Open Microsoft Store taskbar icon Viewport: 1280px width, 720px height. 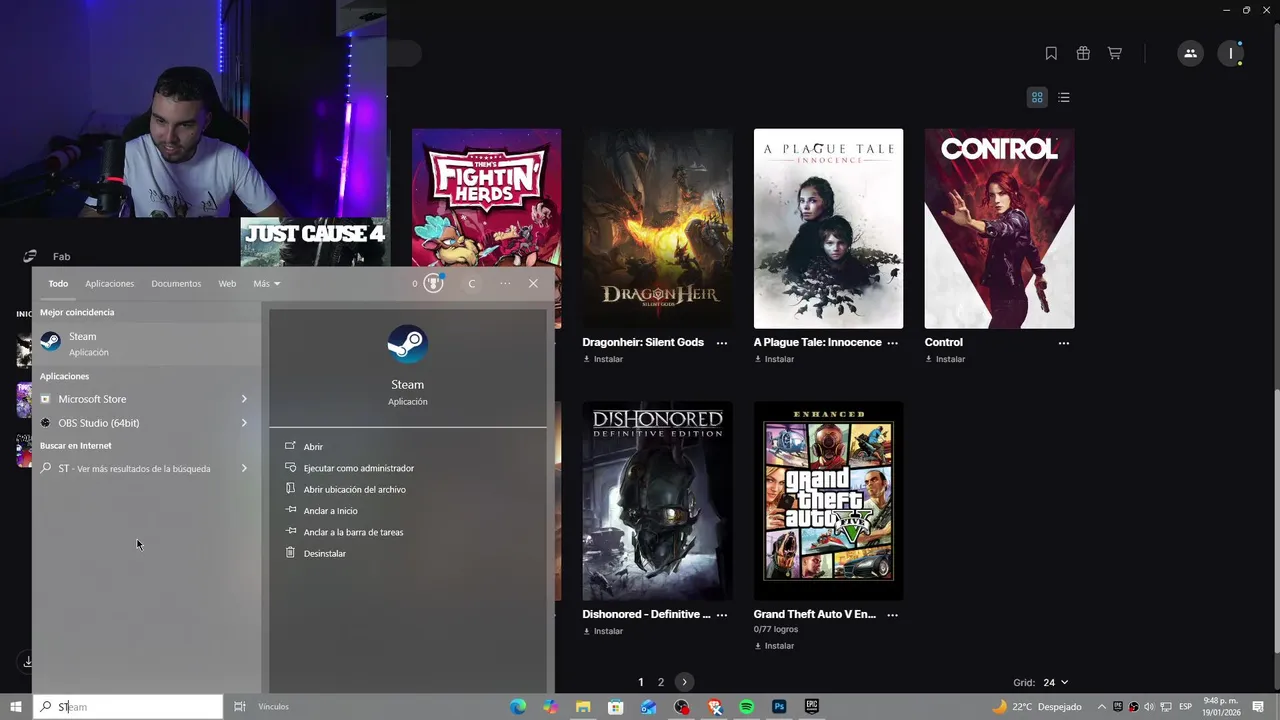tap(616, 707)
